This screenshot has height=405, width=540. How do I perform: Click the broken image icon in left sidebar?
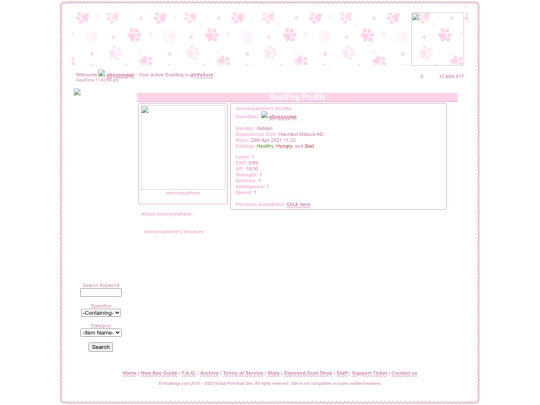click(77, 92)
